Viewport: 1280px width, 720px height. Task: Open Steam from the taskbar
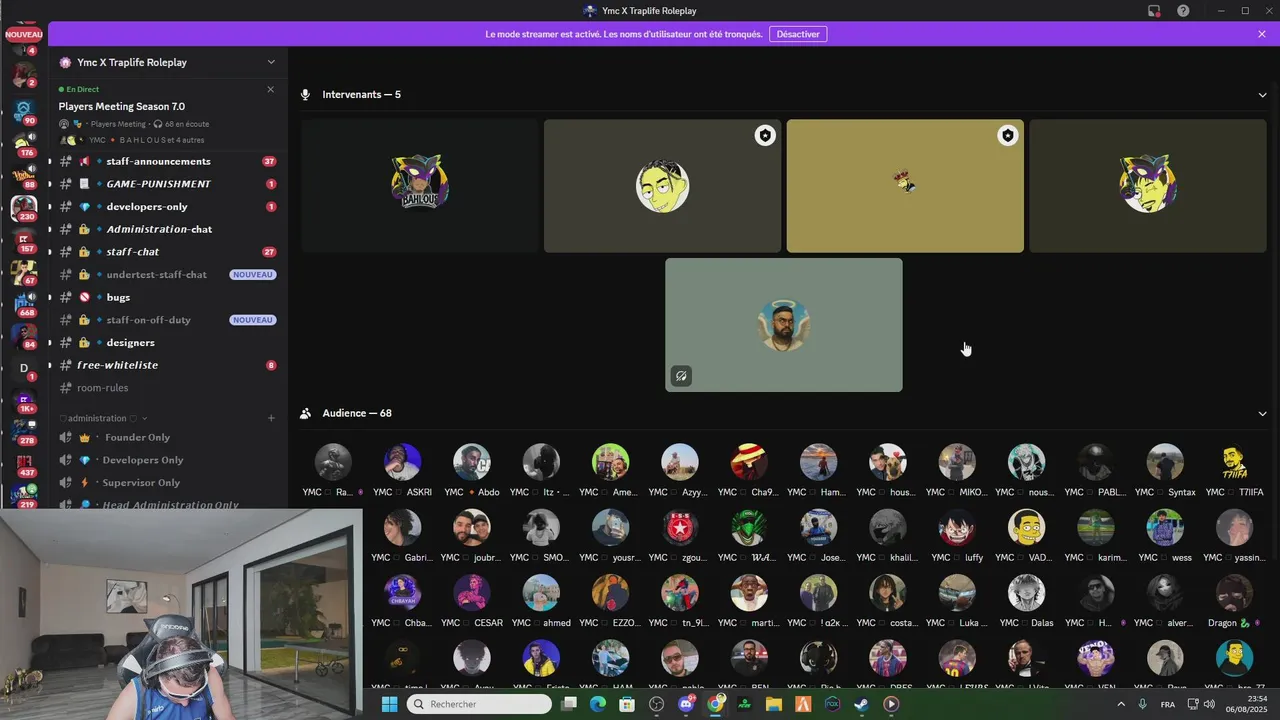click(x=862, y=704)
